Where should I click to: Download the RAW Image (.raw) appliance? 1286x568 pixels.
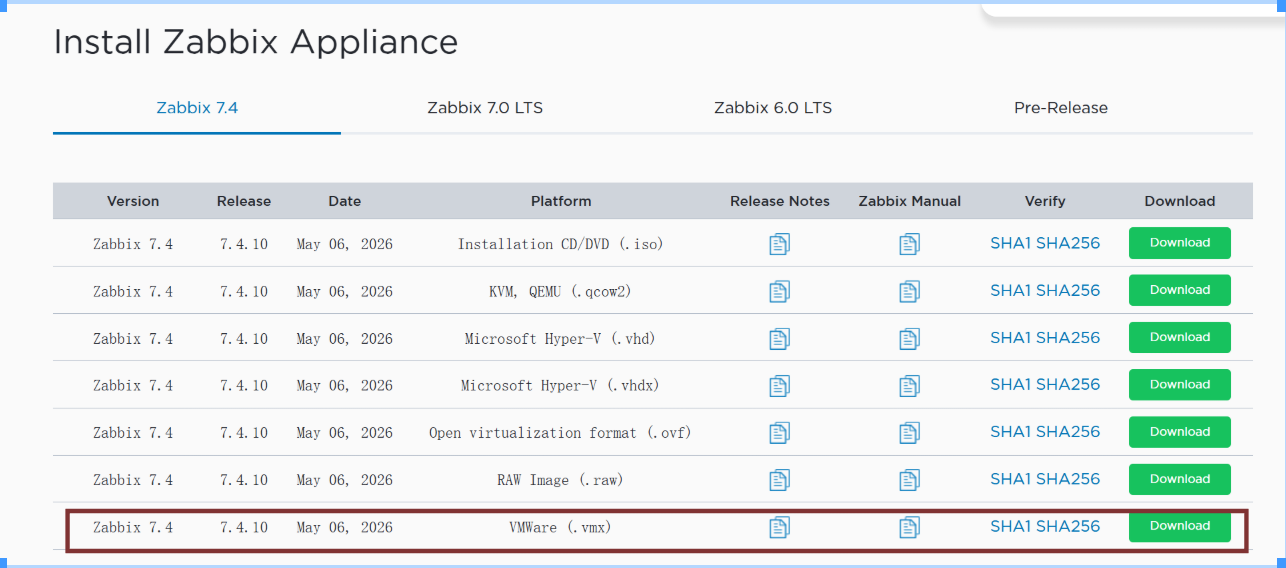coord(1180,479)
